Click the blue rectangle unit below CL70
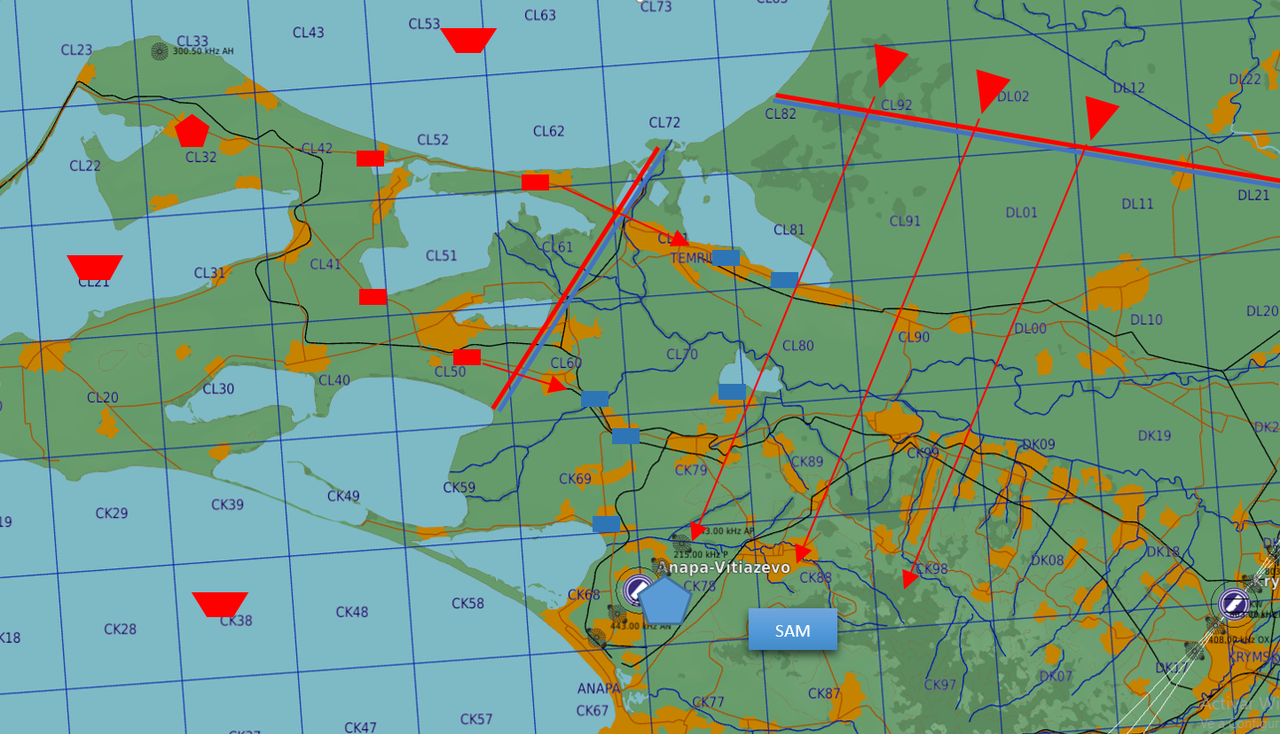Image resolution: width=1280 pixels, height=734 pixels. (x=732, y=391)
